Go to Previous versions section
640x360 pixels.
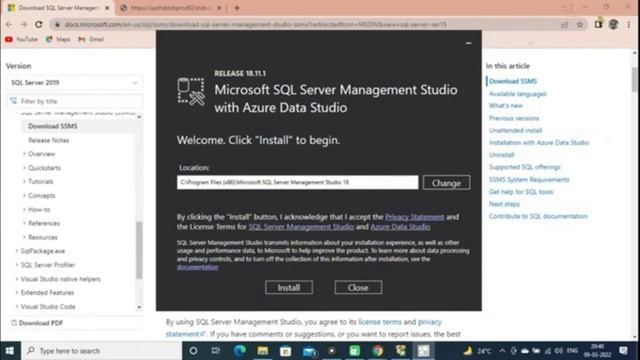(514, 118)
